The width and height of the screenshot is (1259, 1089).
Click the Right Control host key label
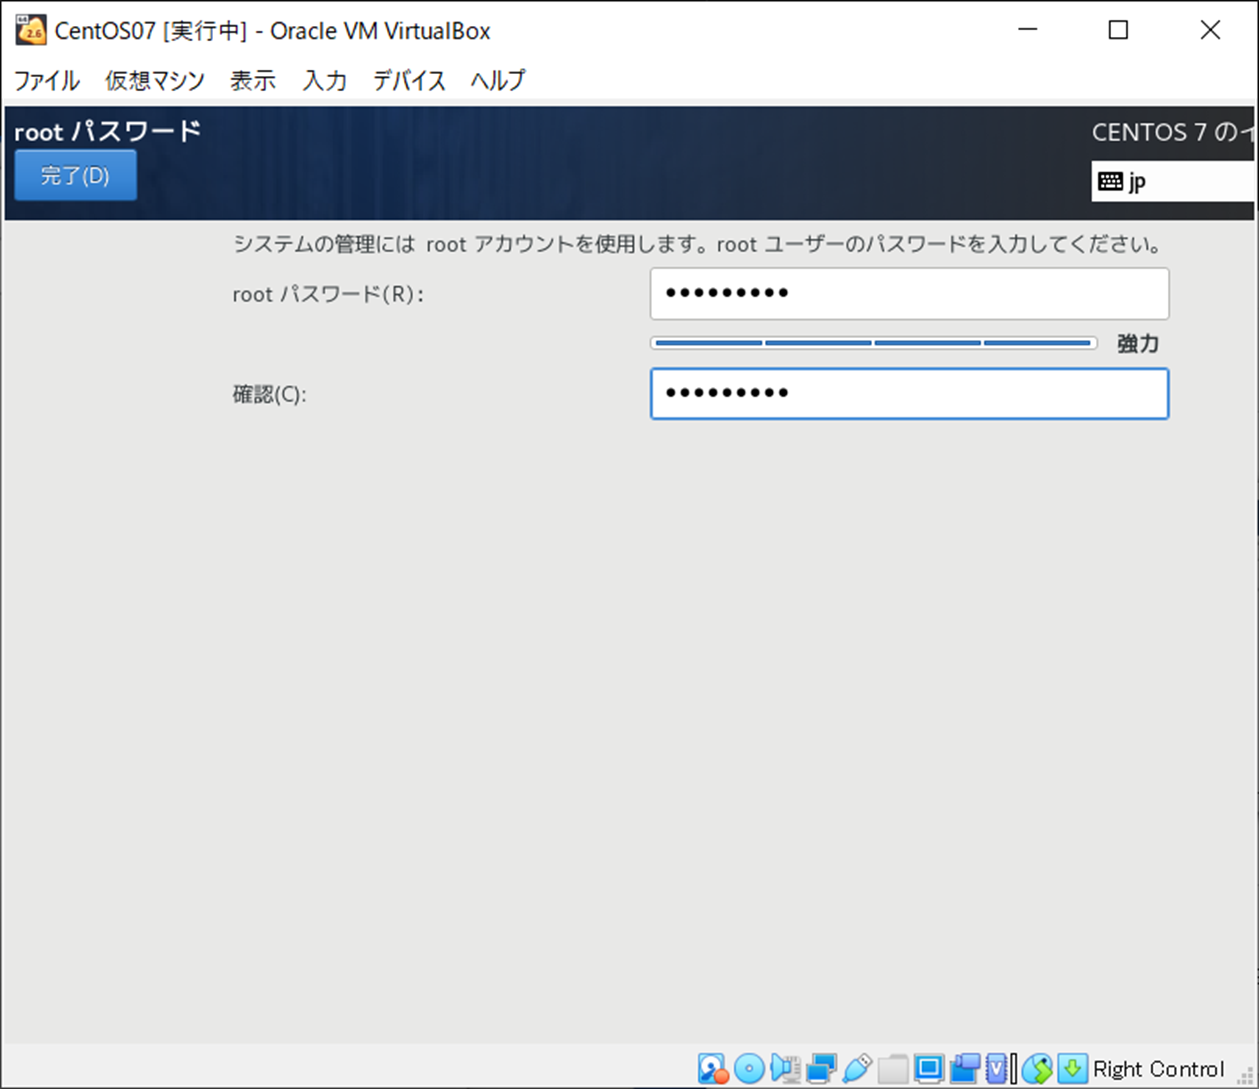[1158, 1069]
